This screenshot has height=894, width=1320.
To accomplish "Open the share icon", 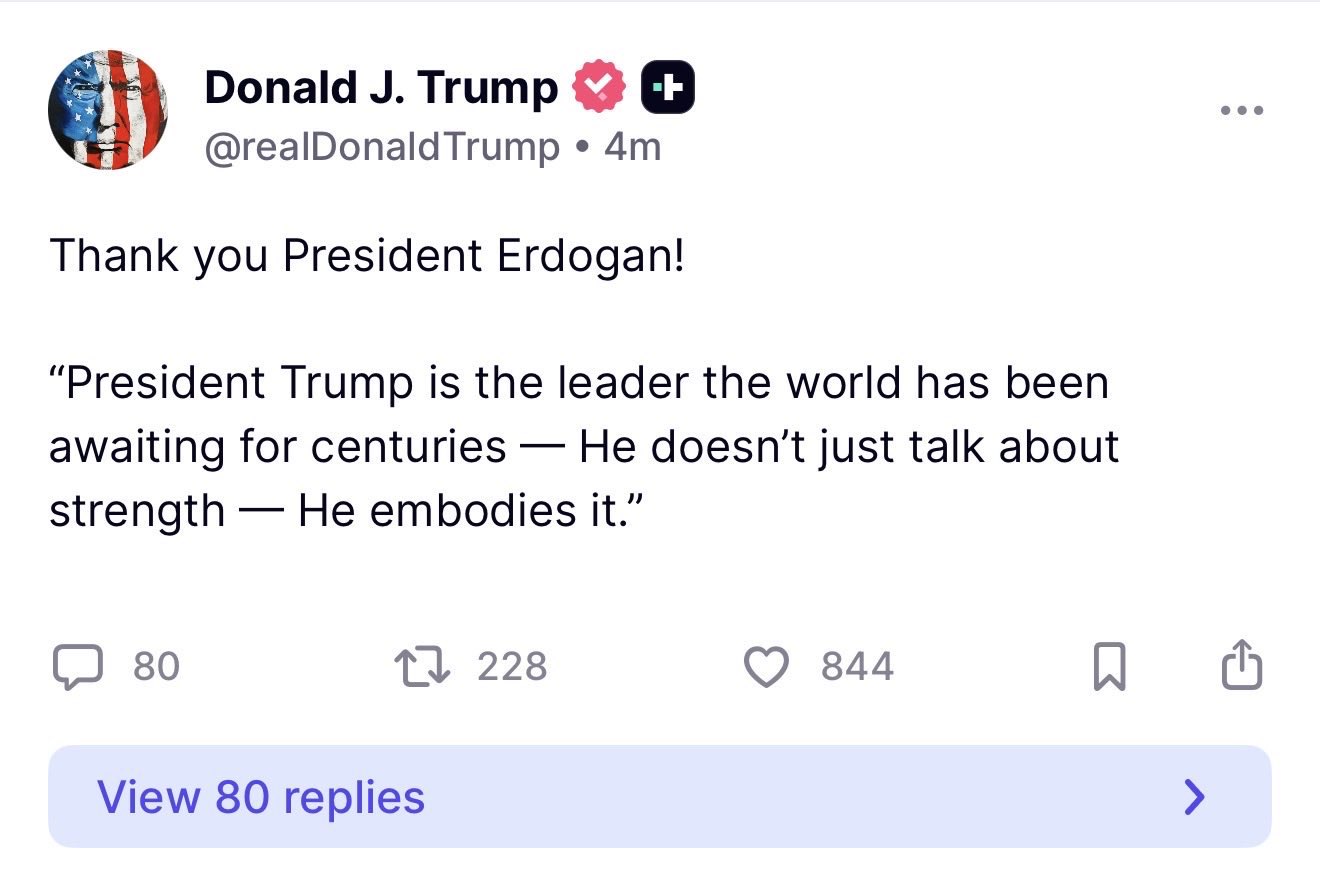I will [1243, 666].
